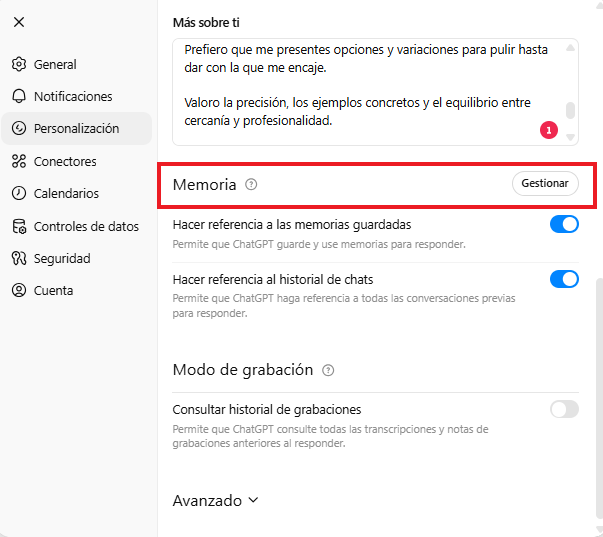Click the help icon beside Memoria

click(251, 185)
